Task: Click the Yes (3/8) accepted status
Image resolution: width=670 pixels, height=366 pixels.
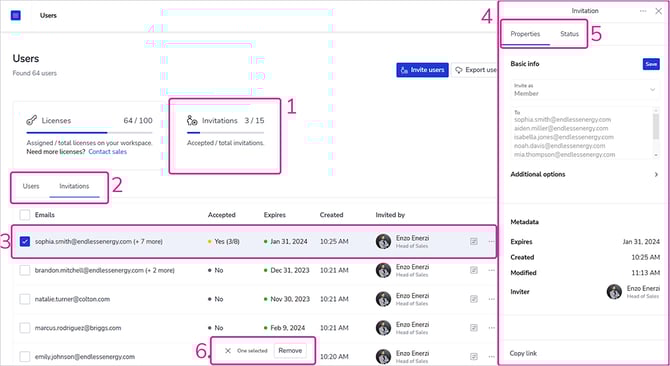Action: [224, 242]
